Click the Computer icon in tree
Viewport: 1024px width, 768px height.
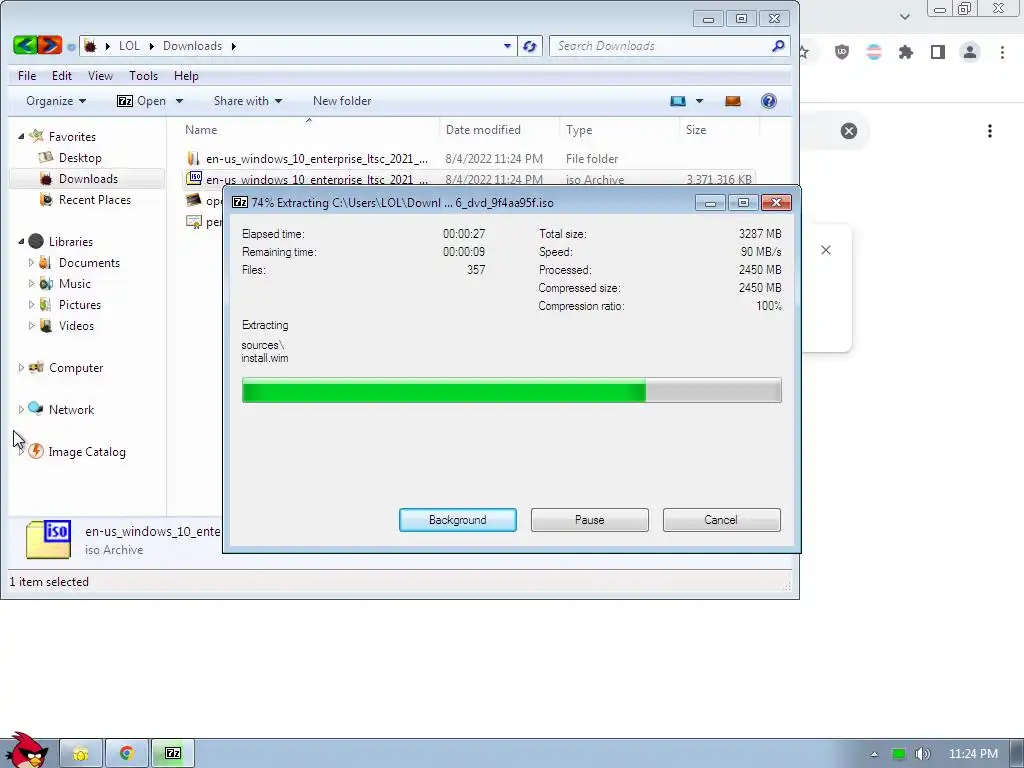pos(36,367)
